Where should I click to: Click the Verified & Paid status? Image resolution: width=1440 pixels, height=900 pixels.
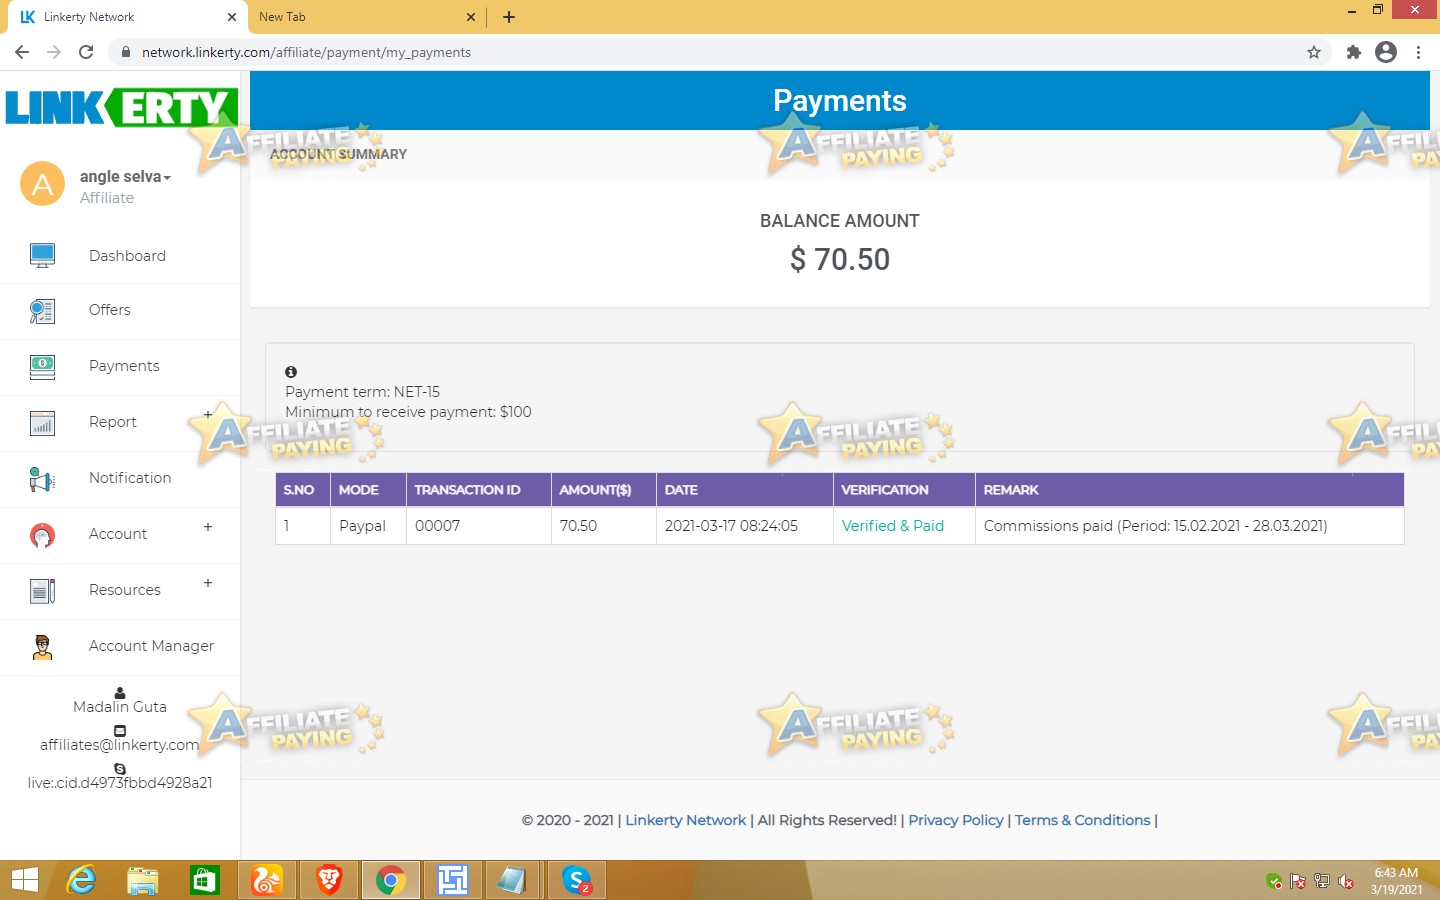pos(893,526)
